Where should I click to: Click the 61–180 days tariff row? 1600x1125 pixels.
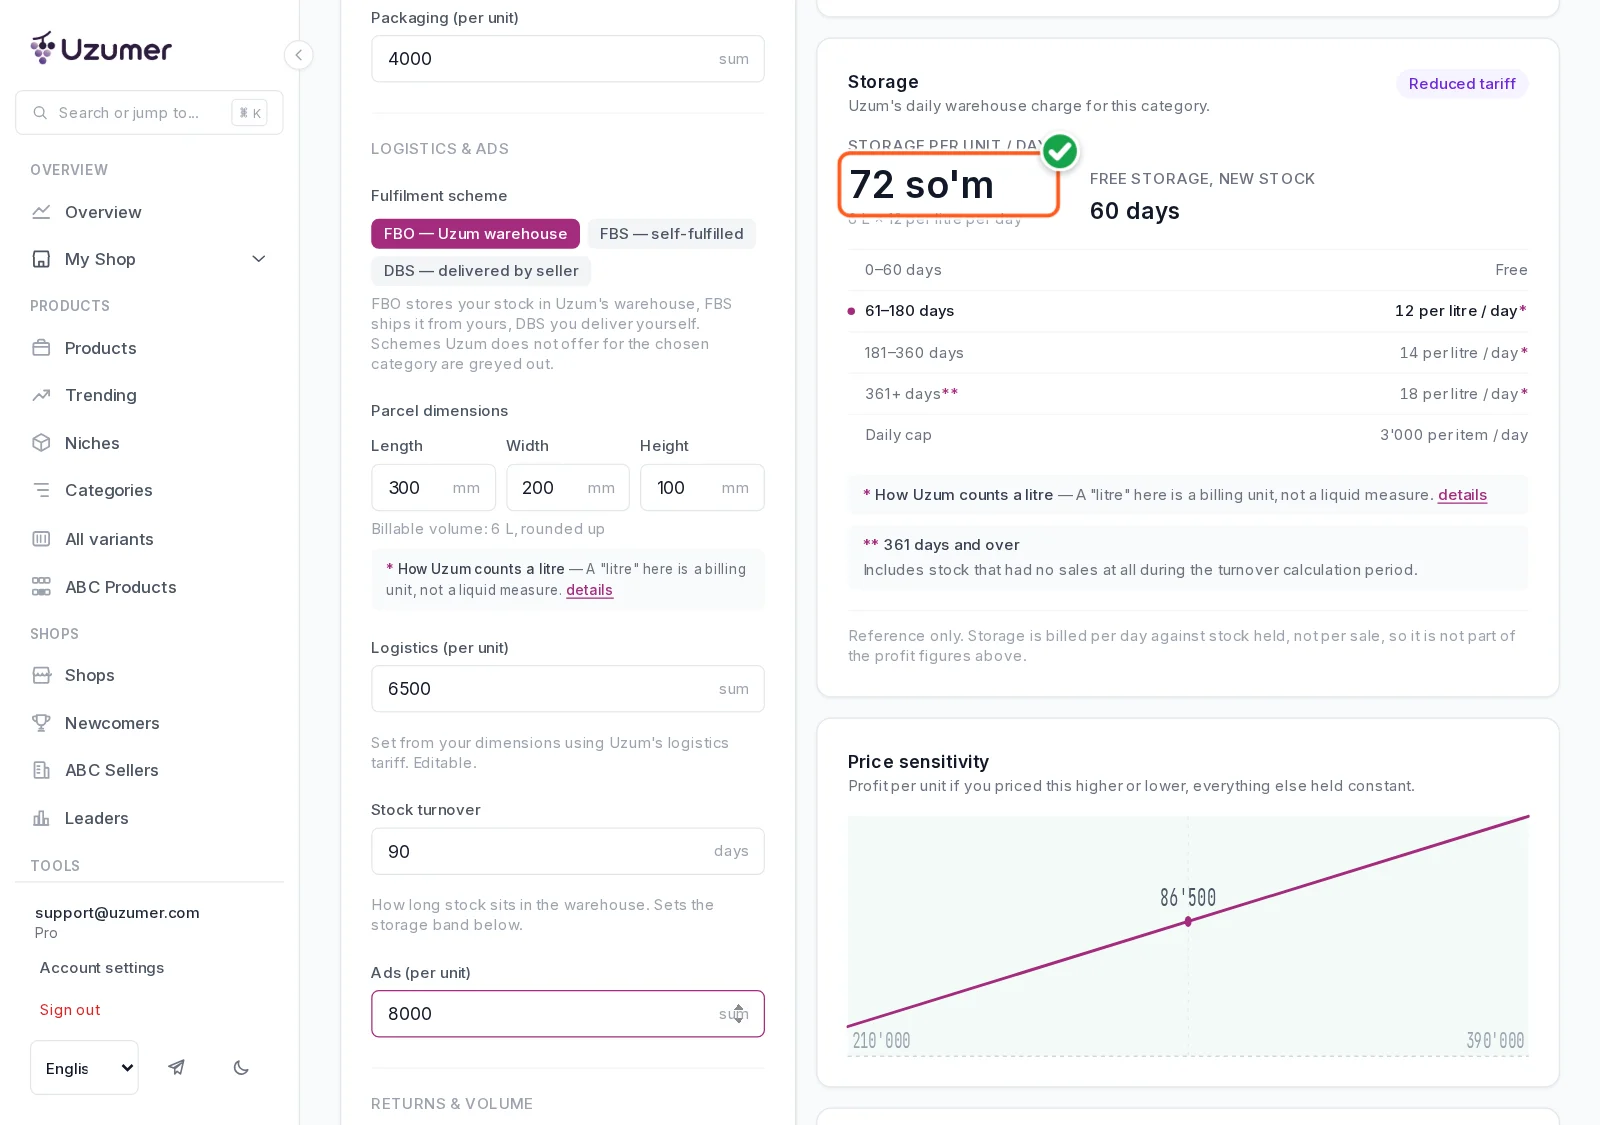(x=1188, y=311)
